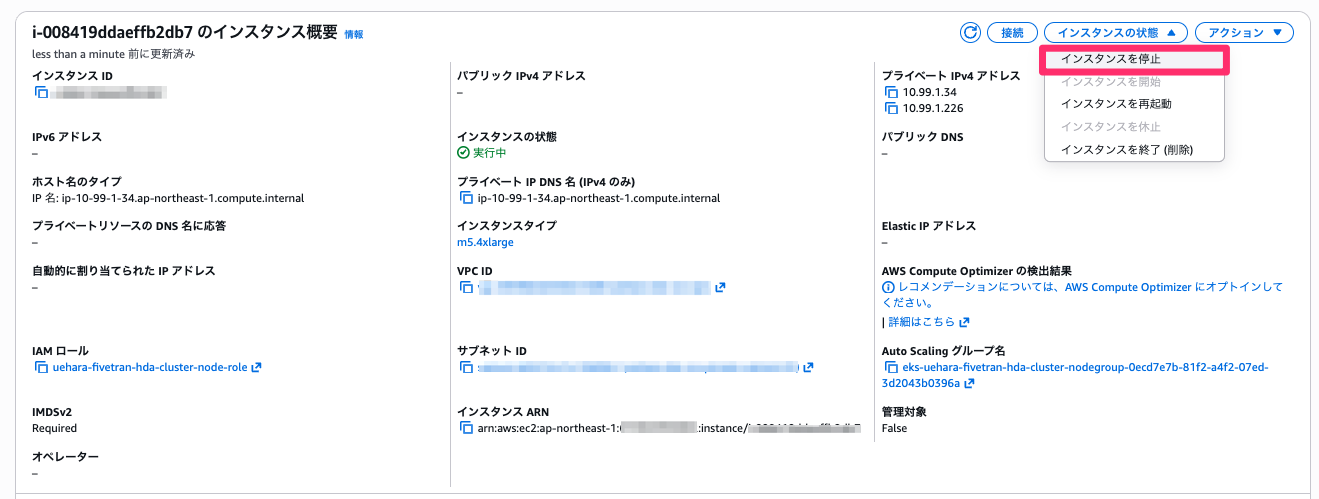The width and height of the screenshot is (1319, 499).
Task: Choose インスタンスを再起動 menu option
Action: pyautogui.click(x=1115, y=104)
